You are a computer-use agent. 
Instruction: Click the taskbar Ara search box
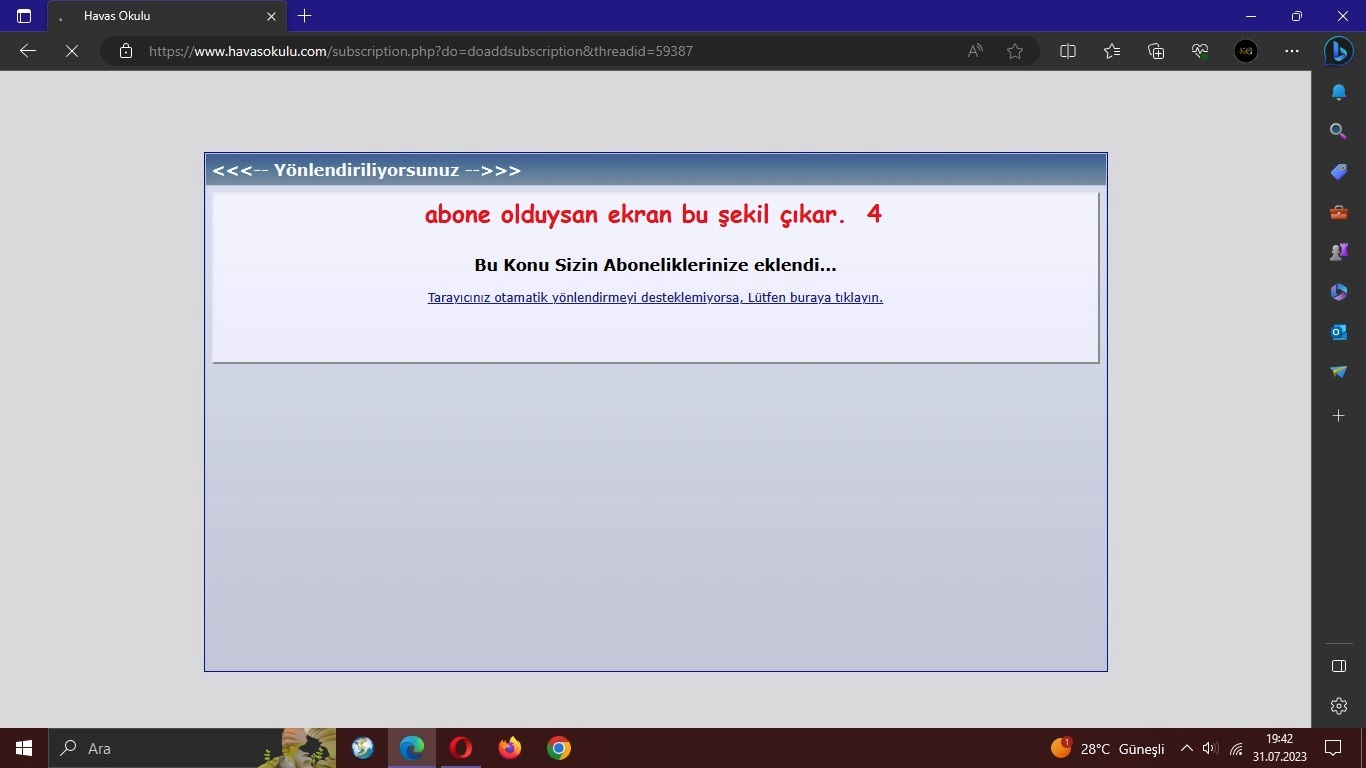click(x=192, y=748)
